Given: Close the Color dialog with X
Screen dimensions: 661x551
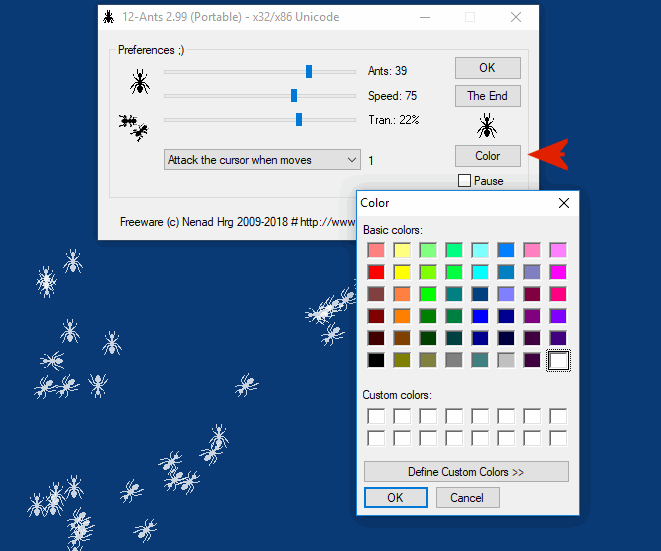Looking at the screenshot, I should (x=564, y=203).
